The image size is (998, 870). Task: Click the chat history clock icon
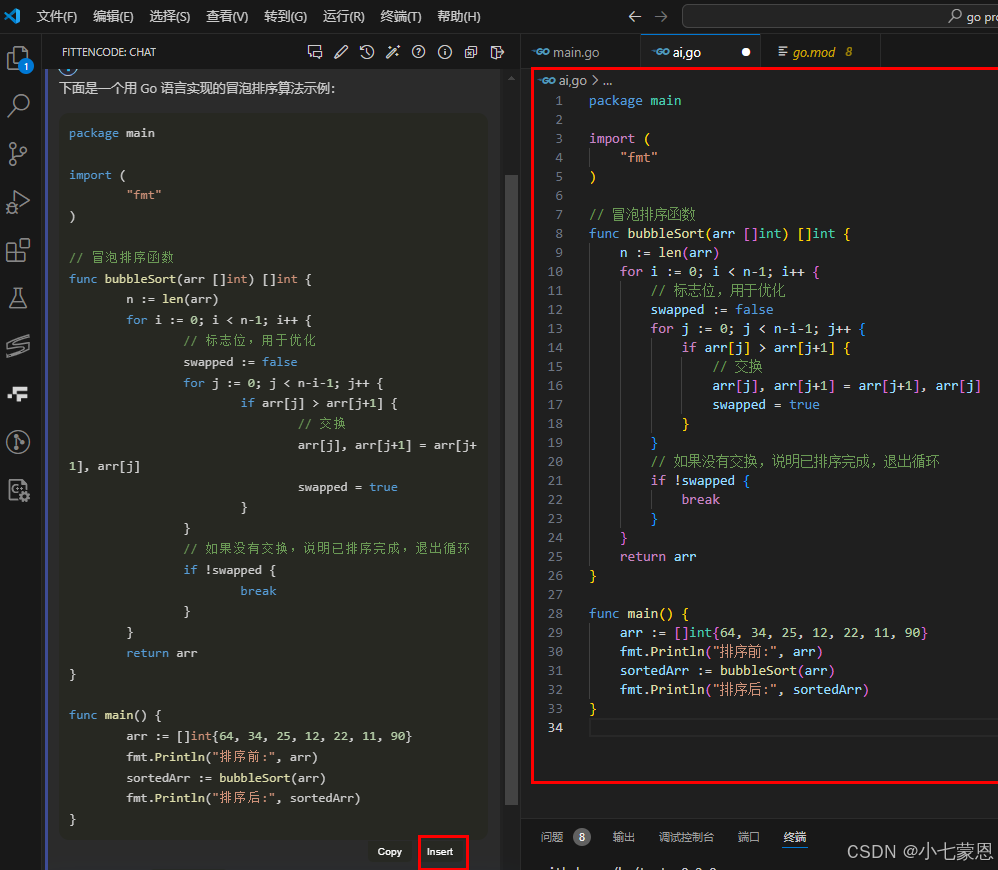click(367, 52)
